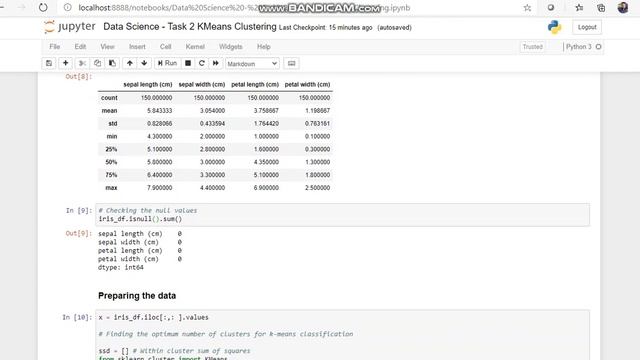
Task: Click Python 3 kernel status indicator circle
Action: pyautogui.click(x=598, y=47)
